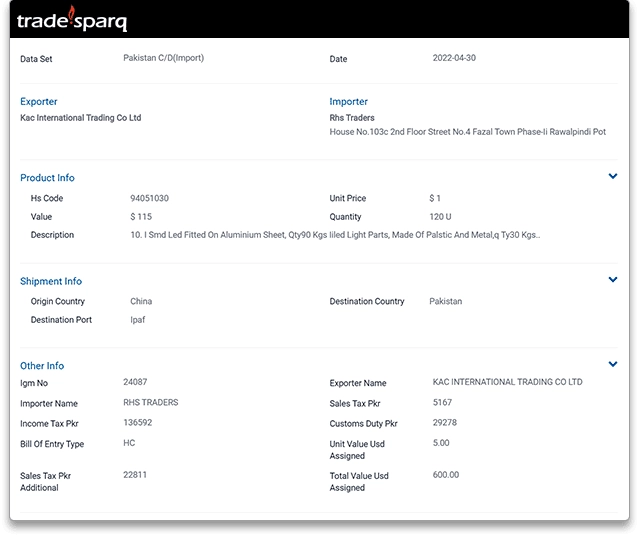Screen dimensions: 637x544
Task: Click Quantity value 120 U
Action: pos(440,217)
